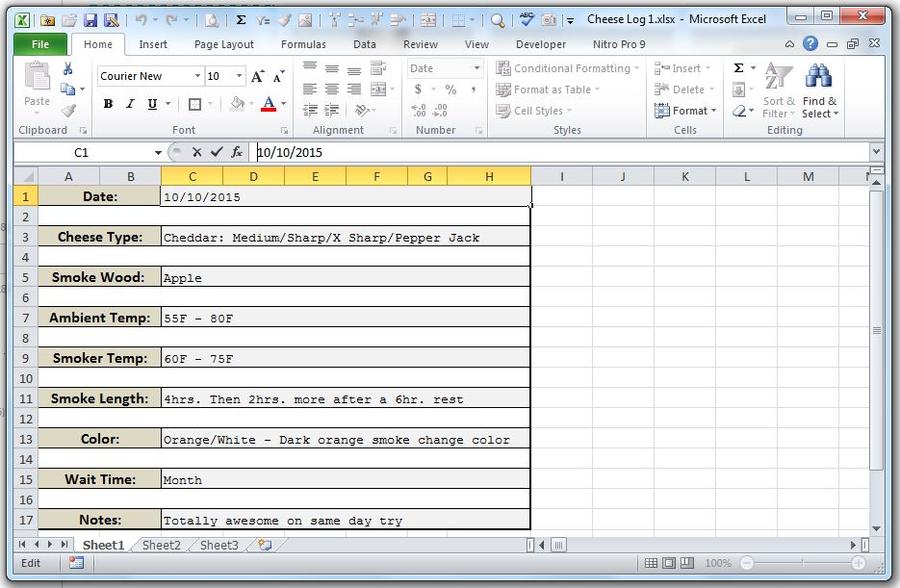
Task: Toggle Bold formatting
Action: click(x=108, y=104)
